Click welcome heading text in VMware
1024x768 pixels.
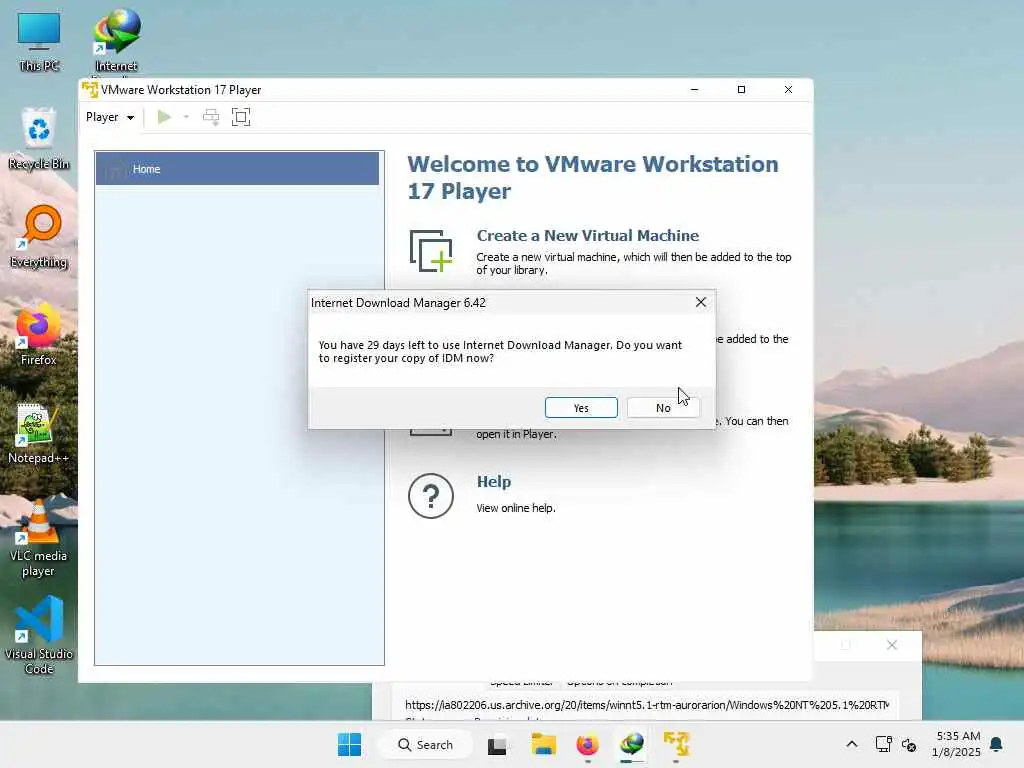tap(592, 178)
